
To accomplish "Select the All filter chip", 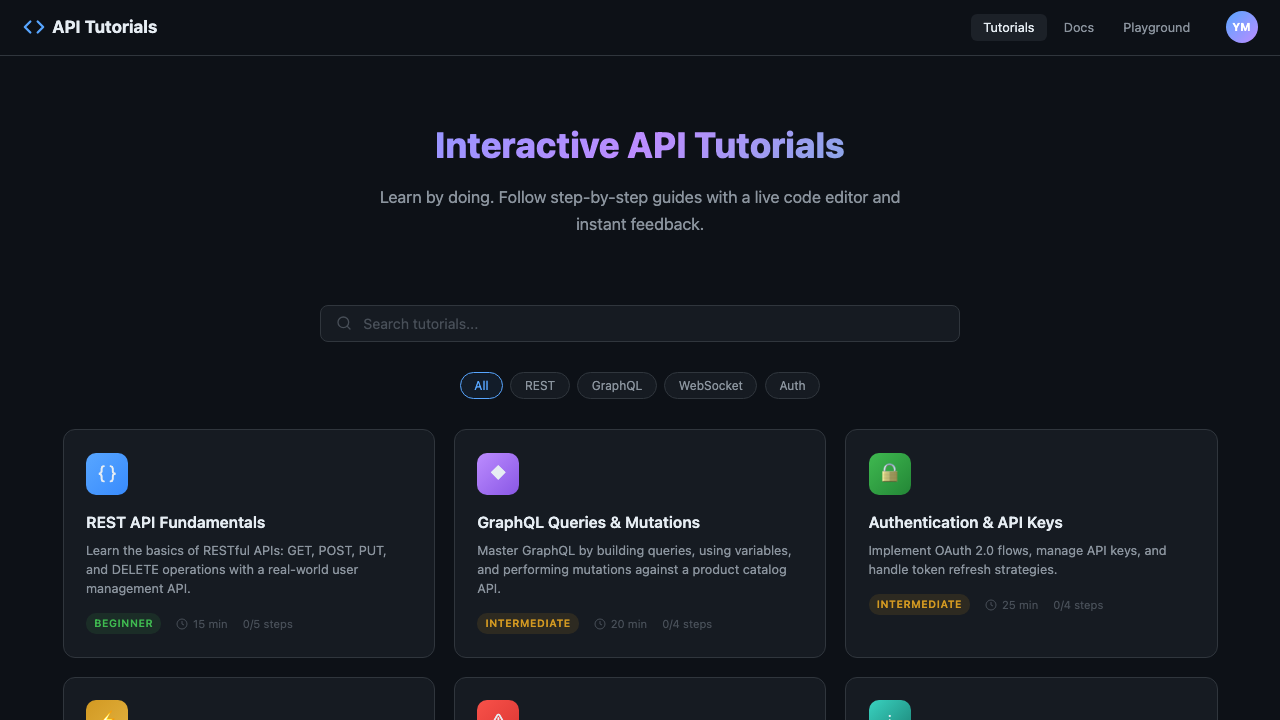I will [481, 385].
